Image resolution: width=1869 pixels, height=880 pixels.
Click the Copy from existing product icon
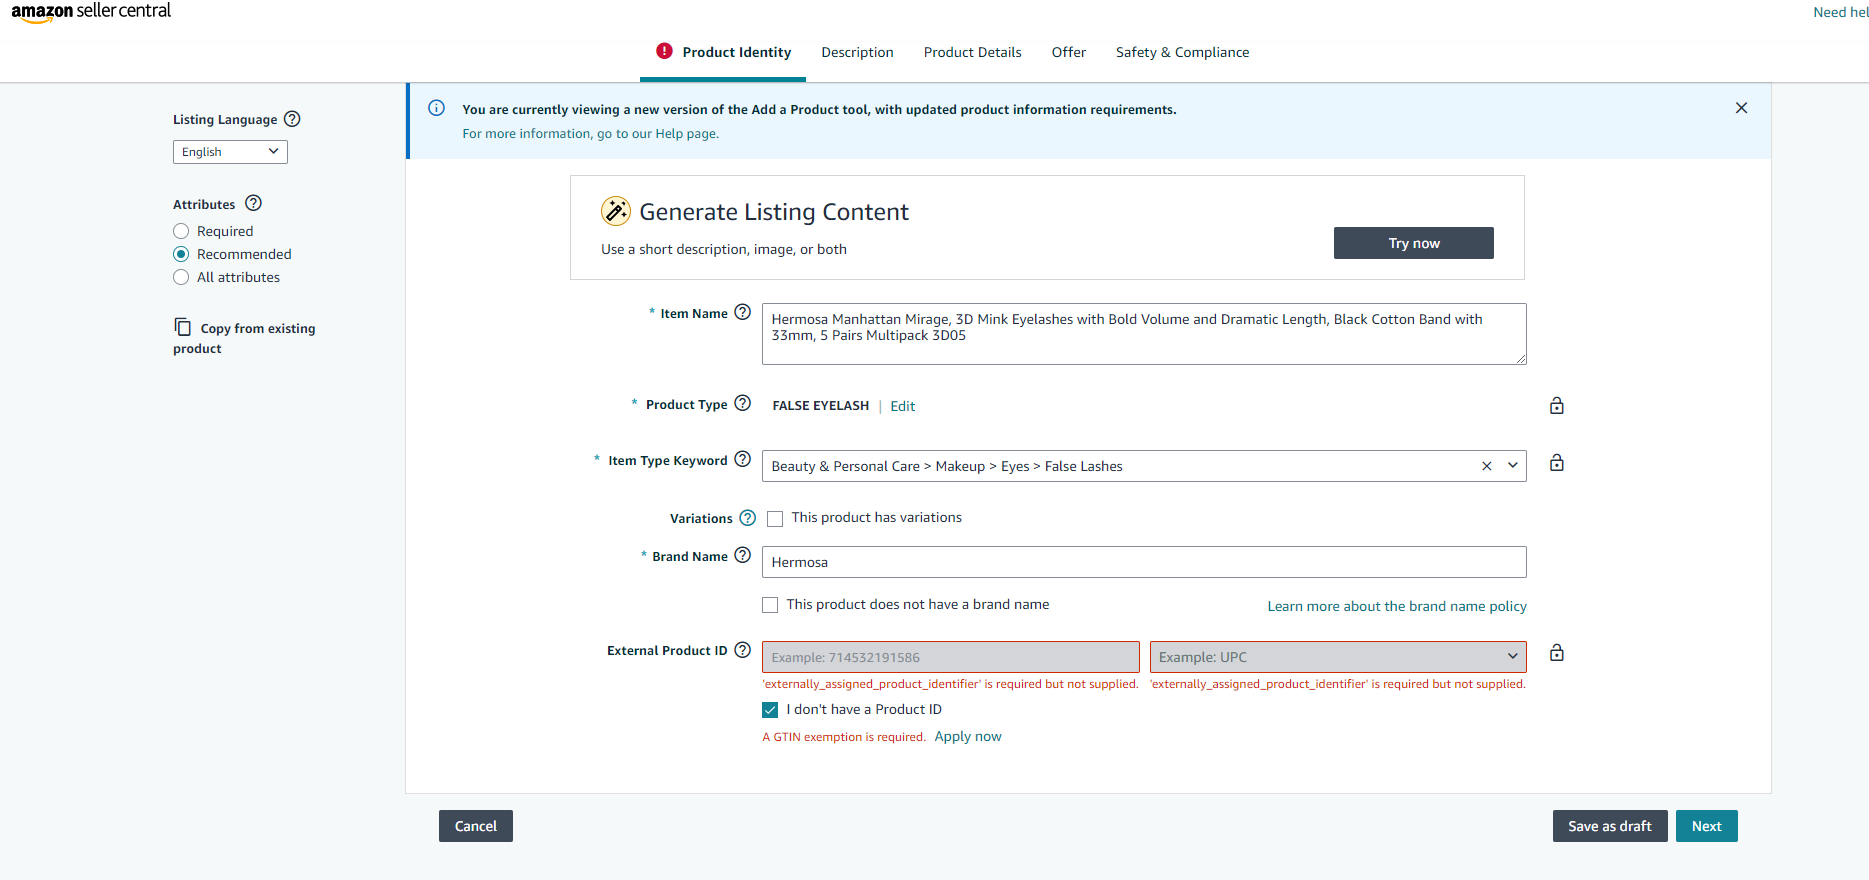click(x=182, y=327)
